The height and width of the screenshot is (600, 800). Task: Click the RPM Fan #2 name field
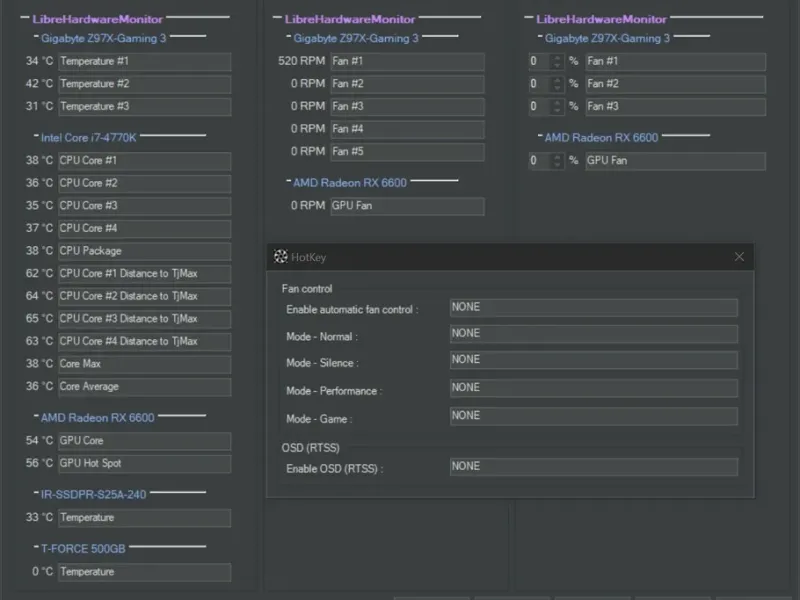click(x=407, y=84)
